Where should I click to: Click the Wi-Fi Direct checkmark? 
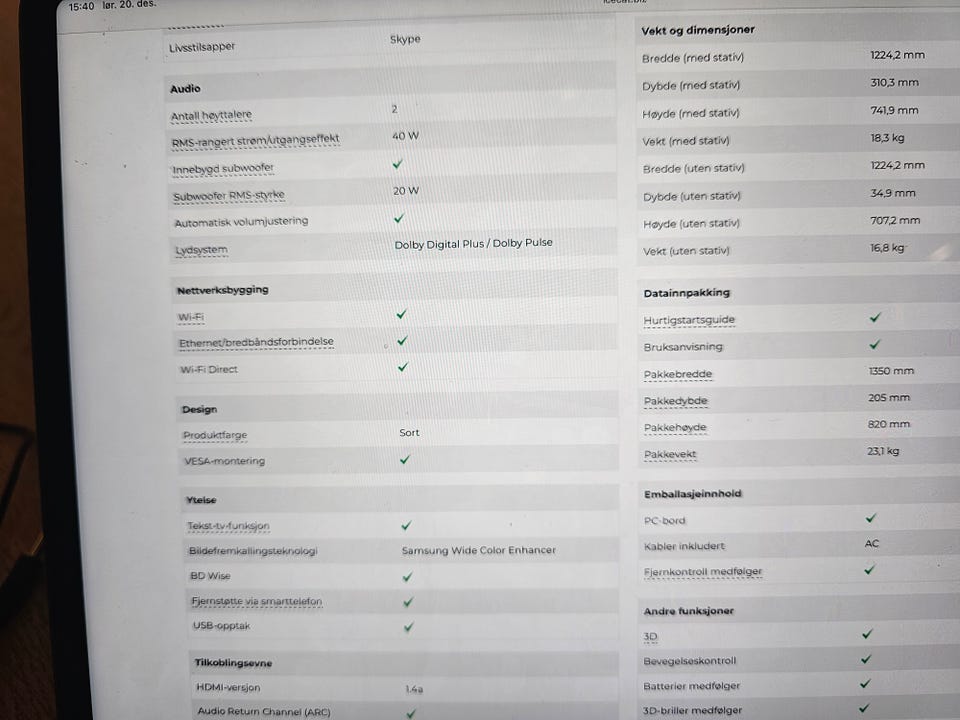click(x=403, y=367)
